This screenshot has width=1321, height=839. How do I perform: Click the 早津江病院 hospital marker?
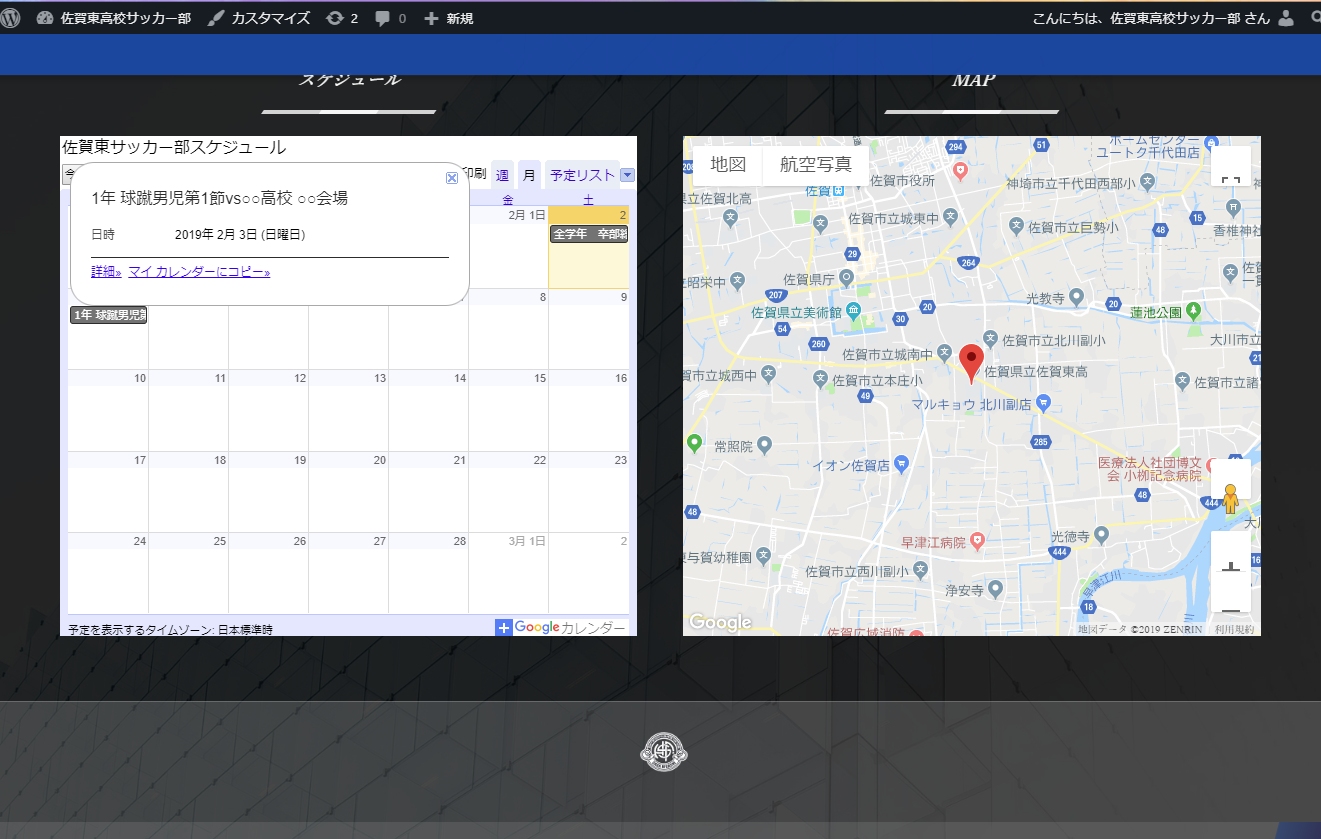[978, 542]
